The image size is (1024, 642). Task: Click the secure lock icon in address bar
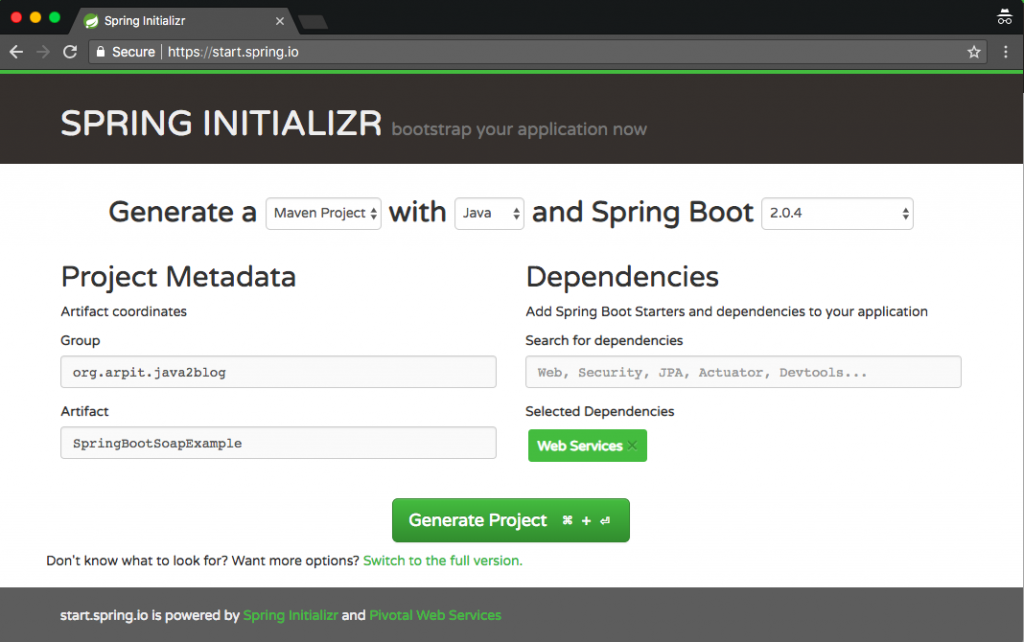tap(100, 51)
